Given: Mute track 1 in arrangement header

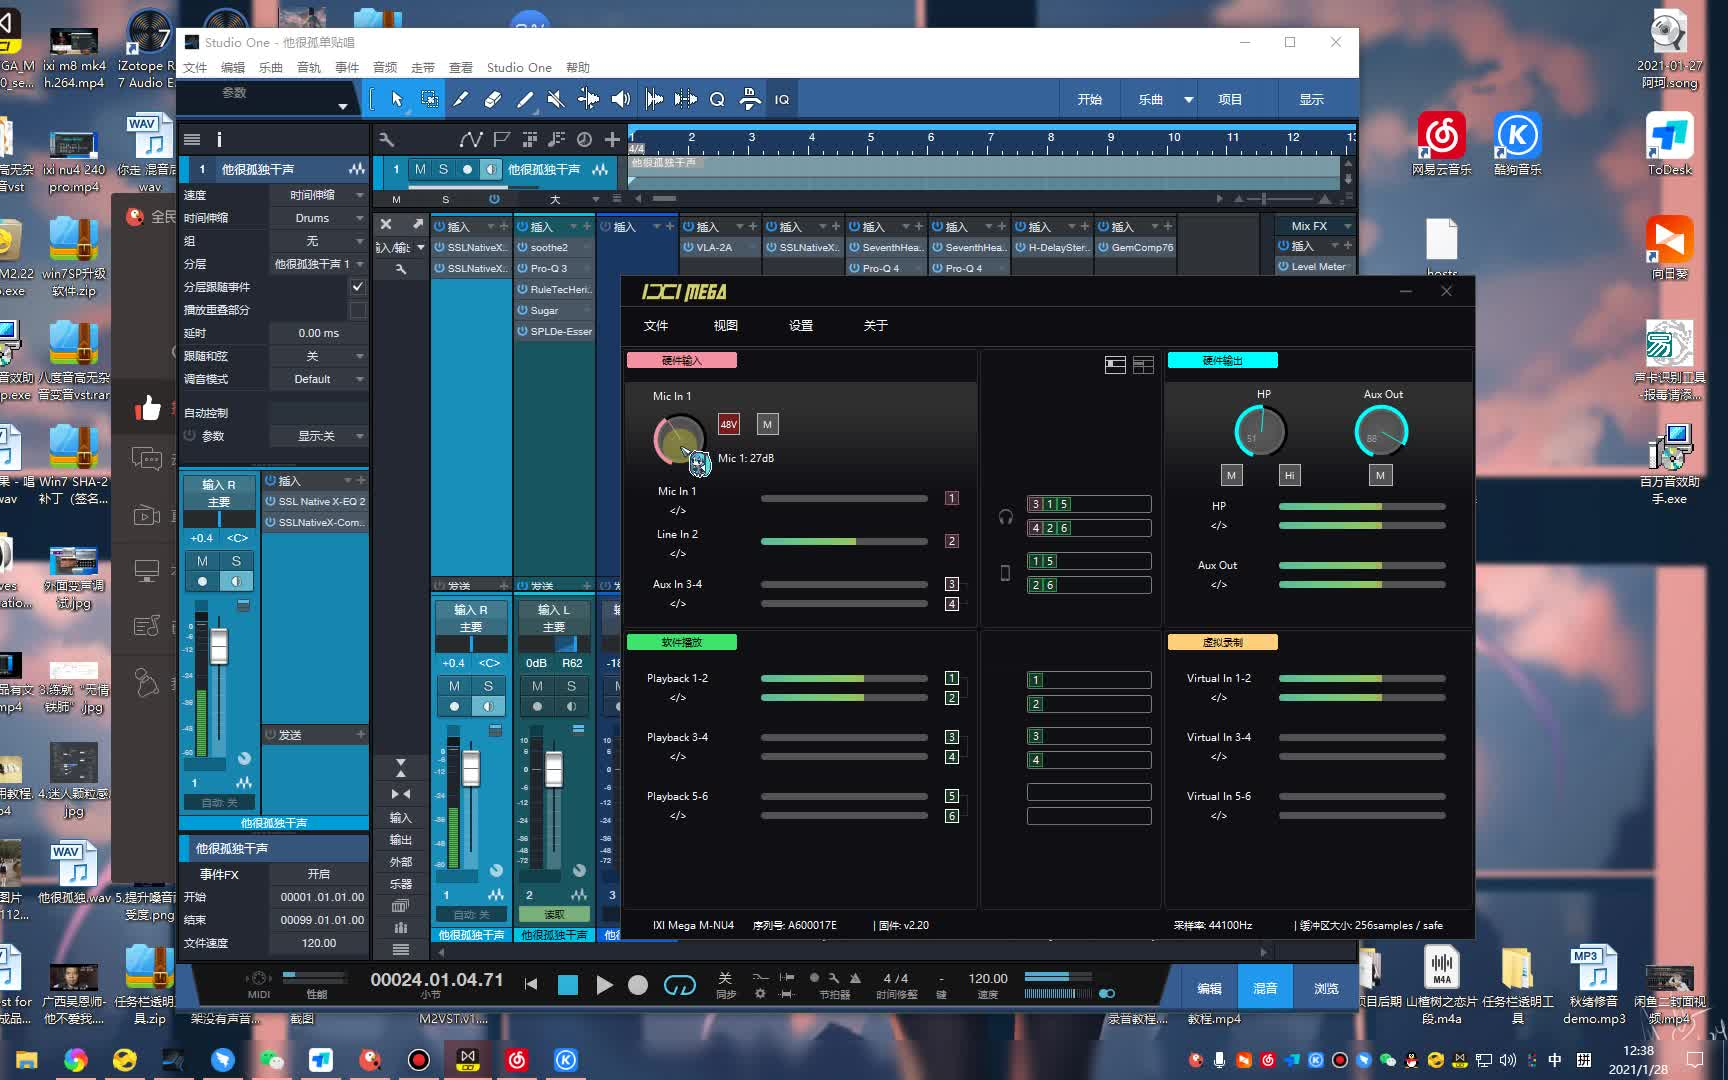Looking at the screenshot, I should coord(421,169).
